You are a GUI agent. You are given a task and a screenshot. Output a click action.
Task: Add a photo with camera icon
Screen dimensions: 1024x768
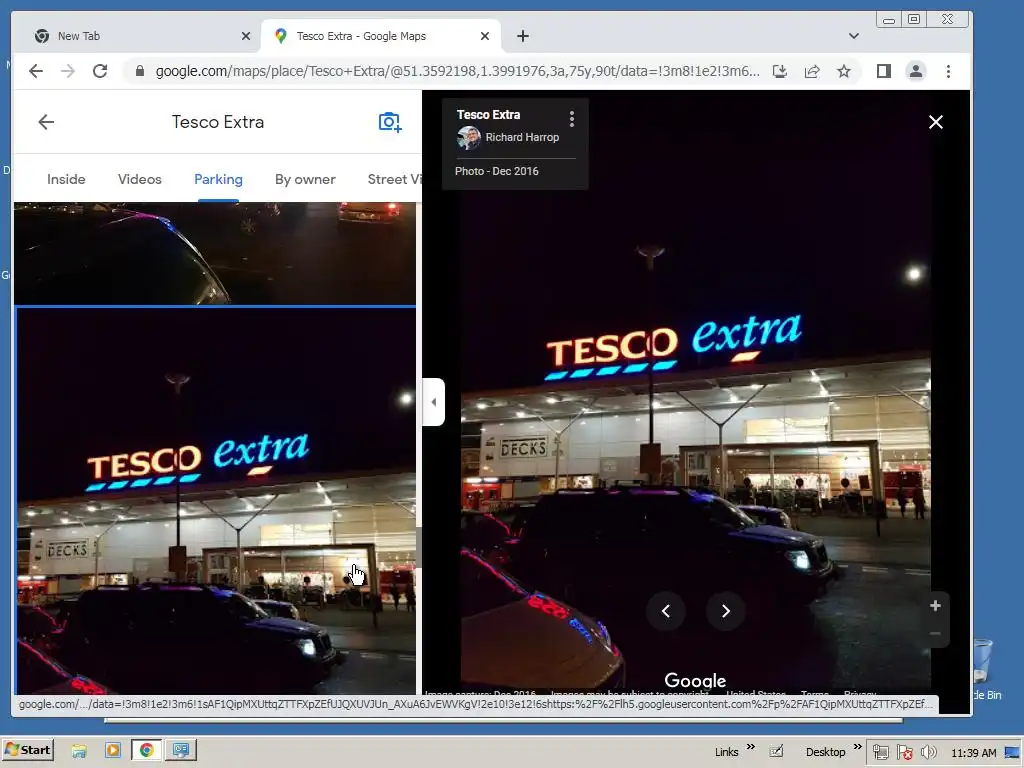390,122
